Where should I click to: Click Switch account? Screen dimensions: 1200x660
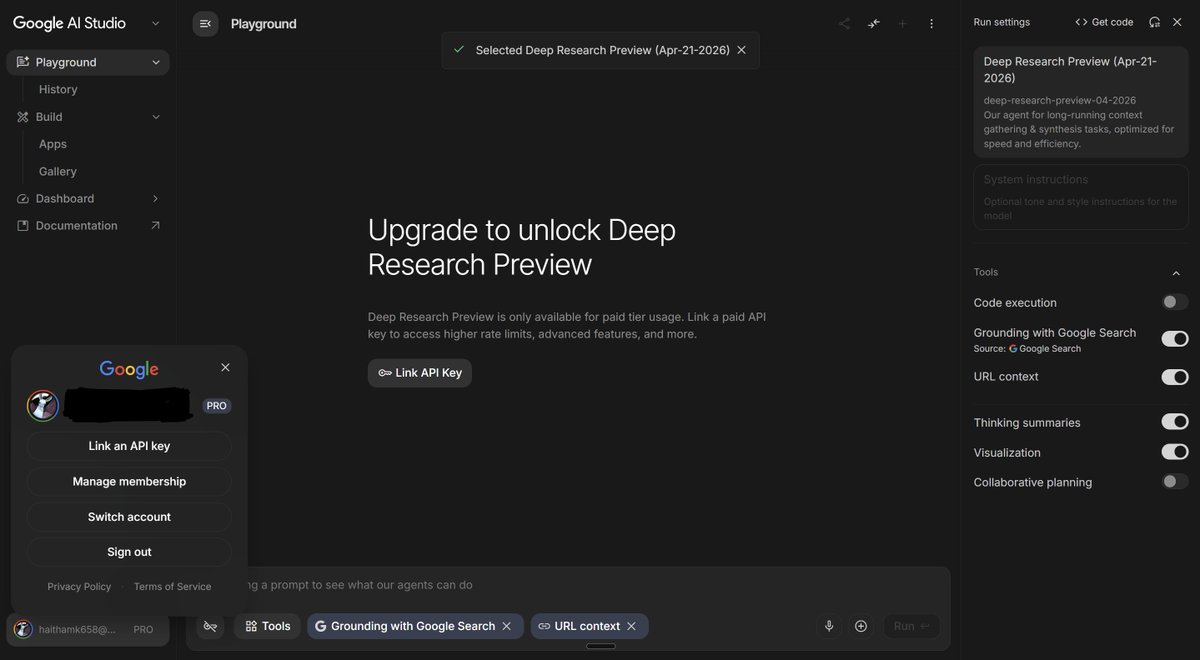pos(129,517)
